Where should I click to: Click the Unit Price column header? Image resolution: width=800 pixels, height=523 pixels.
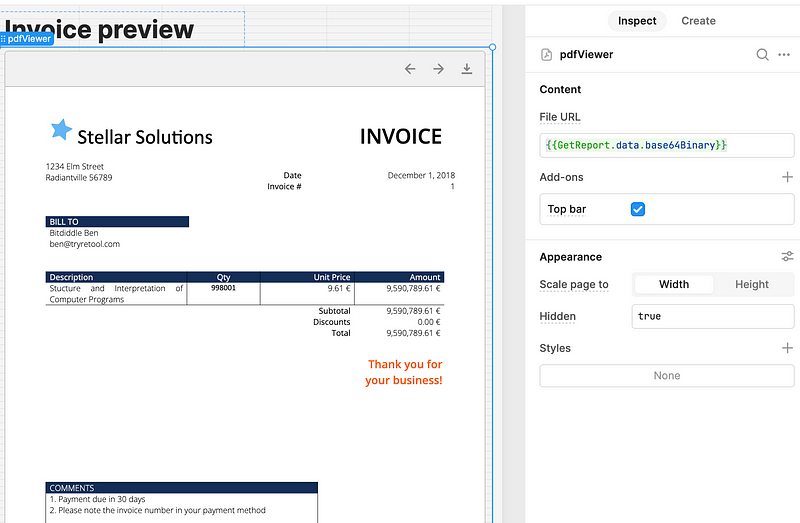332,277
